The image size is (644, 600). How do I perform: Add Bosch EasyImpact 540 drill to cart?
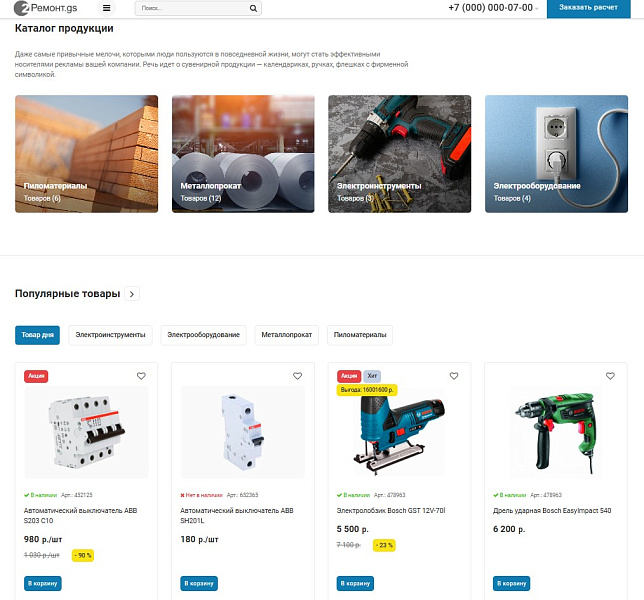tap(512, 583)
